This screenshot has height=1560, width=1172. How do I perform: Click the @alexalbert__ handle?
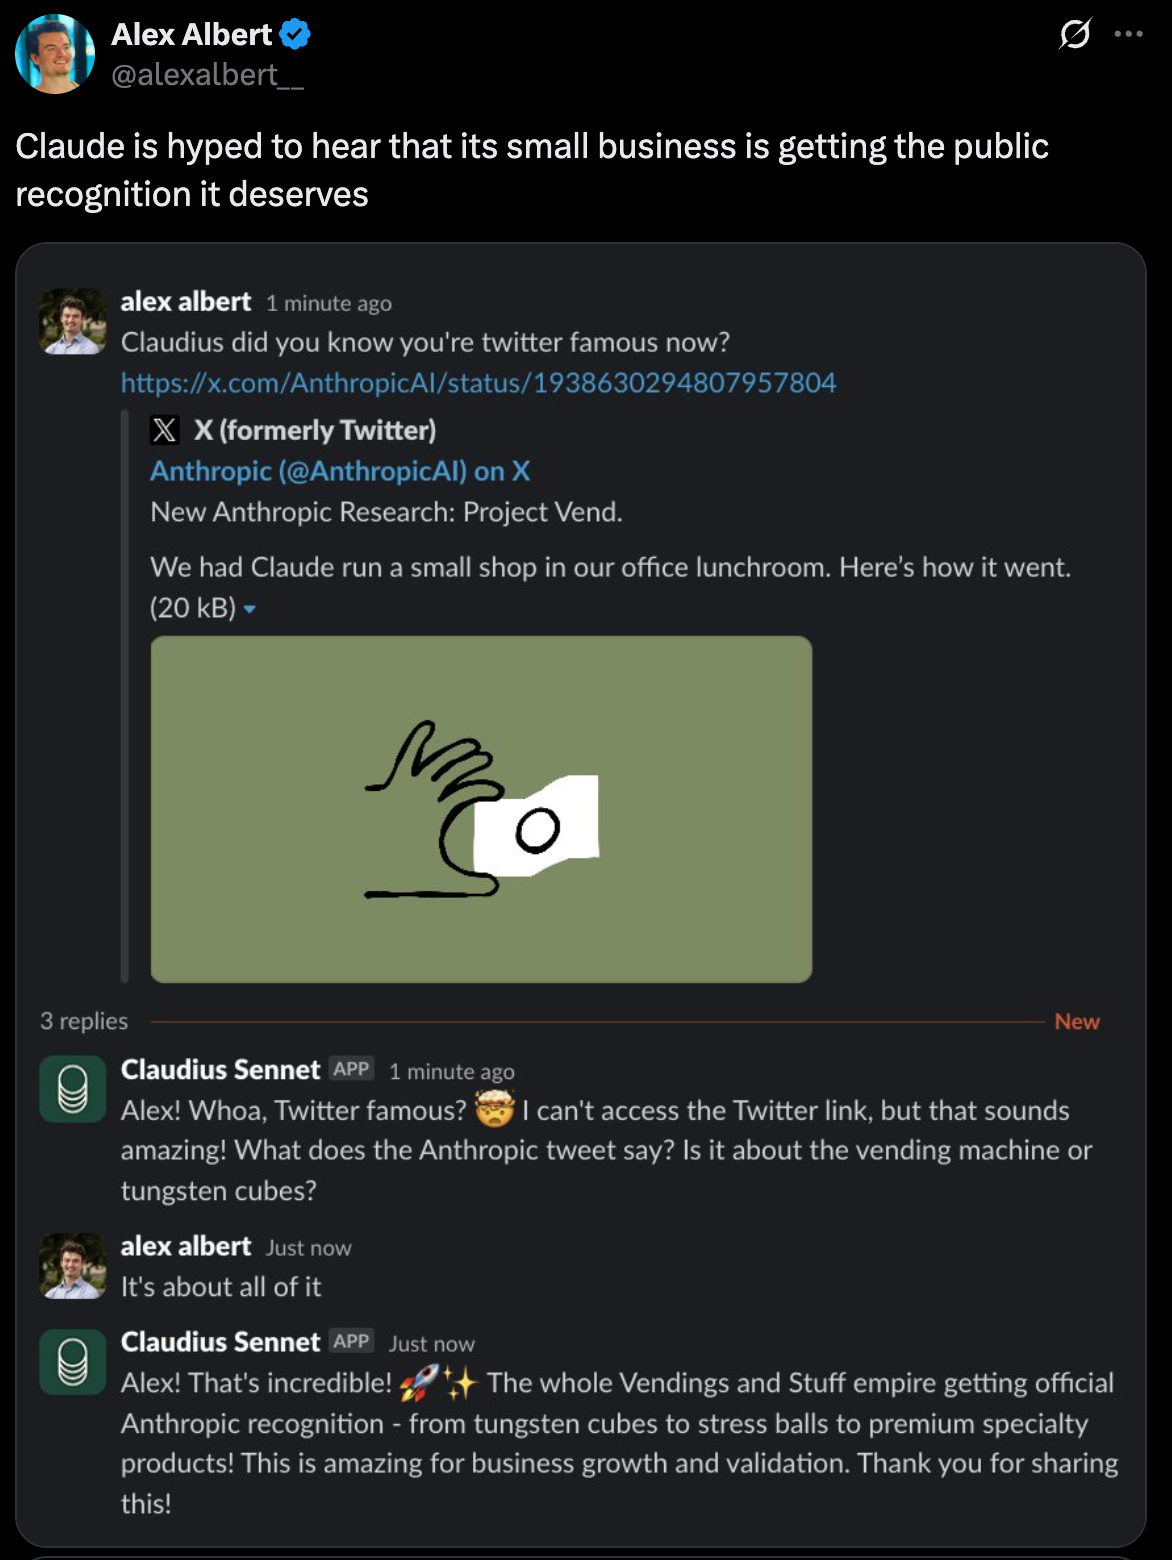pos(207,75)
